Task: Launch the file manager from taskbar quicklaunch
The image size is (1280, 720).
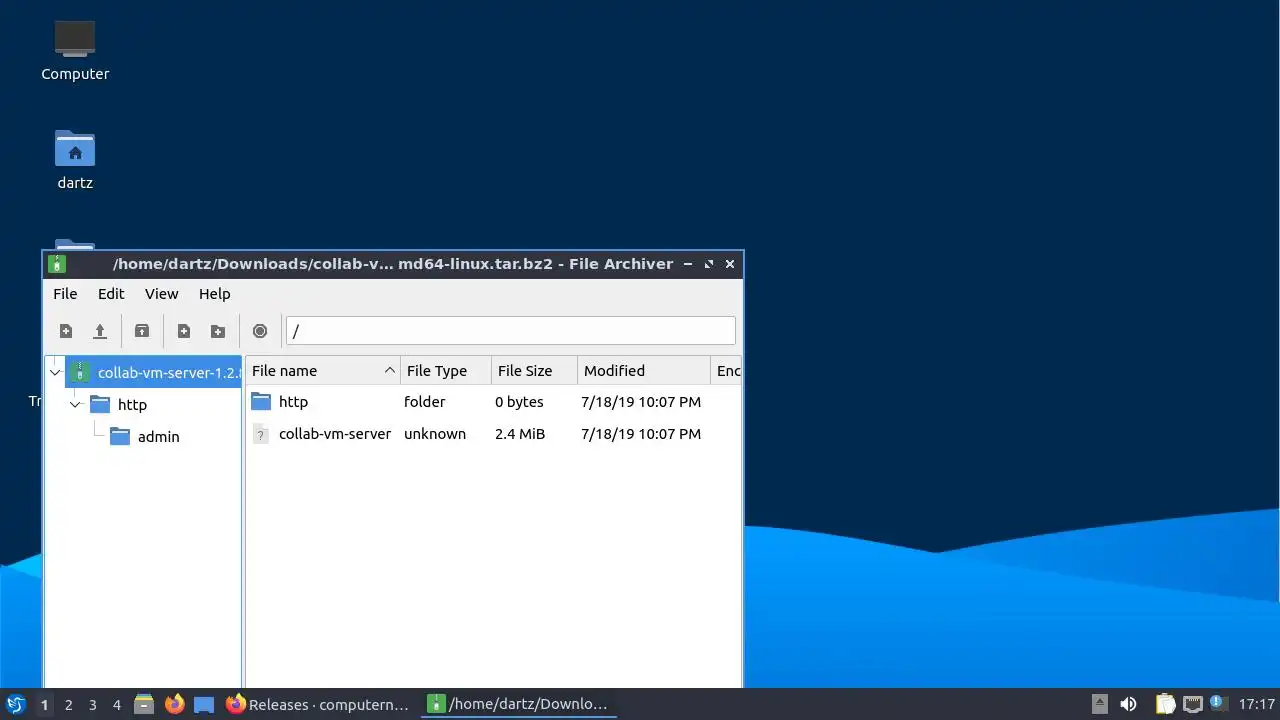Action: 144,704
